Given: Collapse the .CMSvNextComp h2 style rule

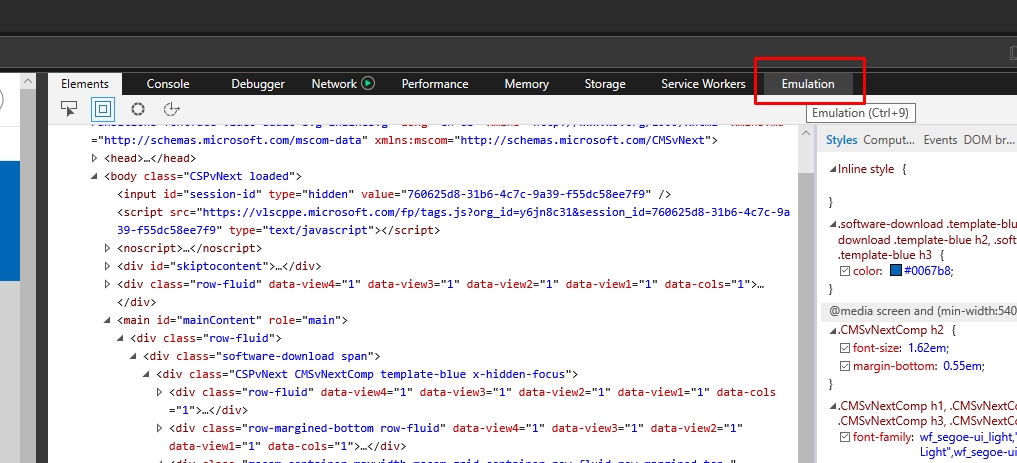Looking at the screenshot, I should [833, 330].
